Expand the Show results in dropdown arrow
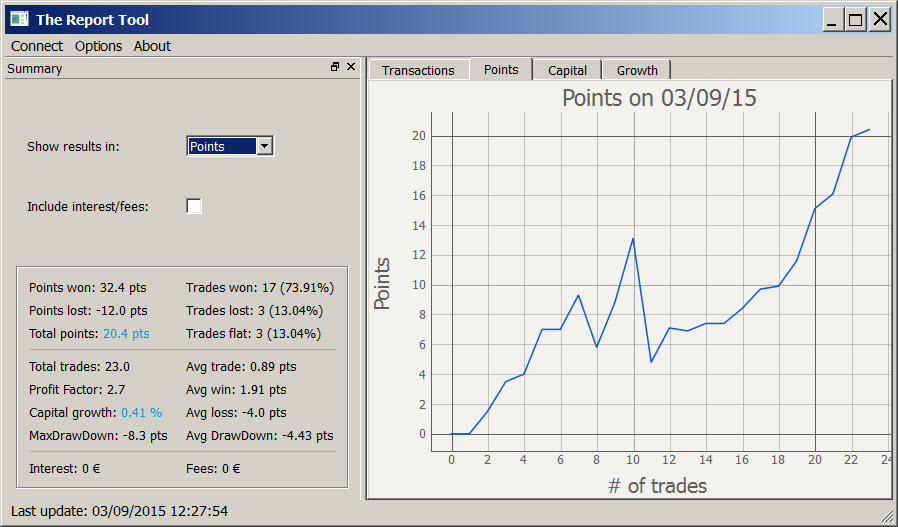898x527 pixels. pyautogui.click(x=264, y=146)
